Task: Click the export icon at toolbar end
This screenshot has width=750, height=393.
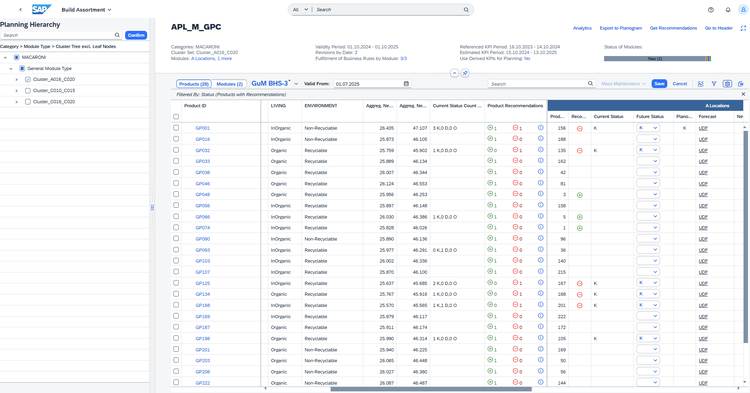Action: click(741, 84)
